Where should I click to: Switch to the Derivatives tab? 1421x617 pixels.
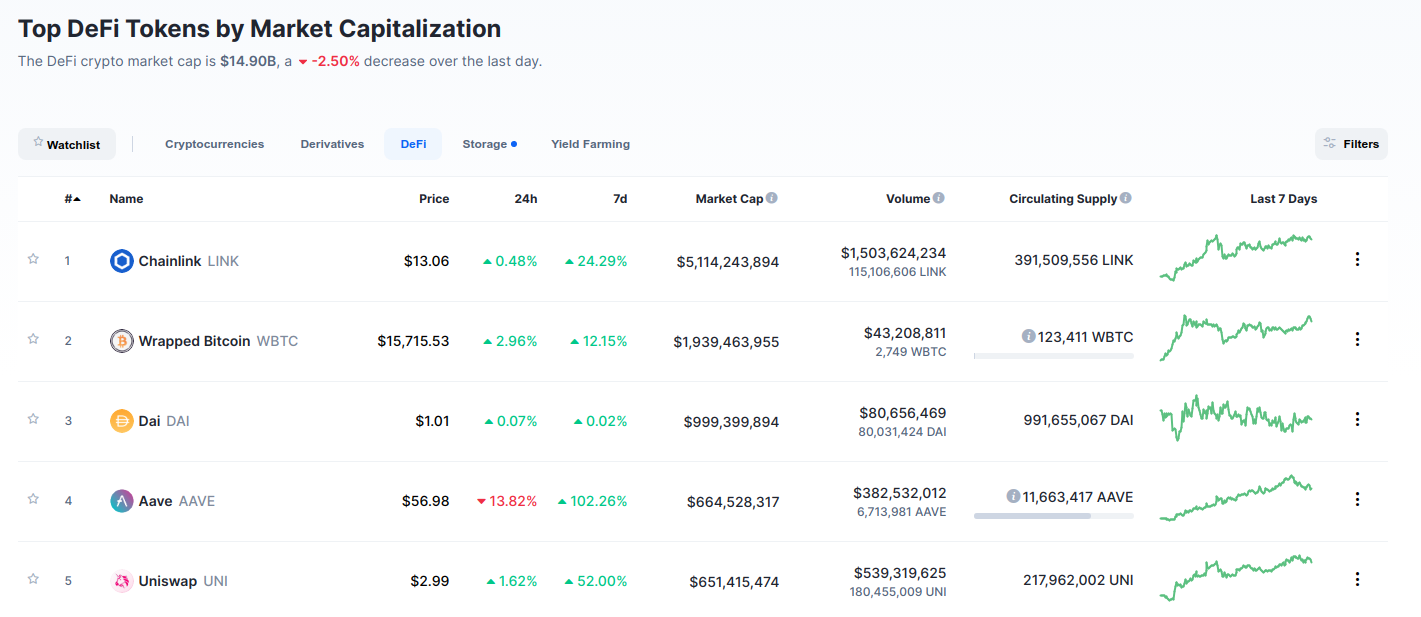(331, 143)
